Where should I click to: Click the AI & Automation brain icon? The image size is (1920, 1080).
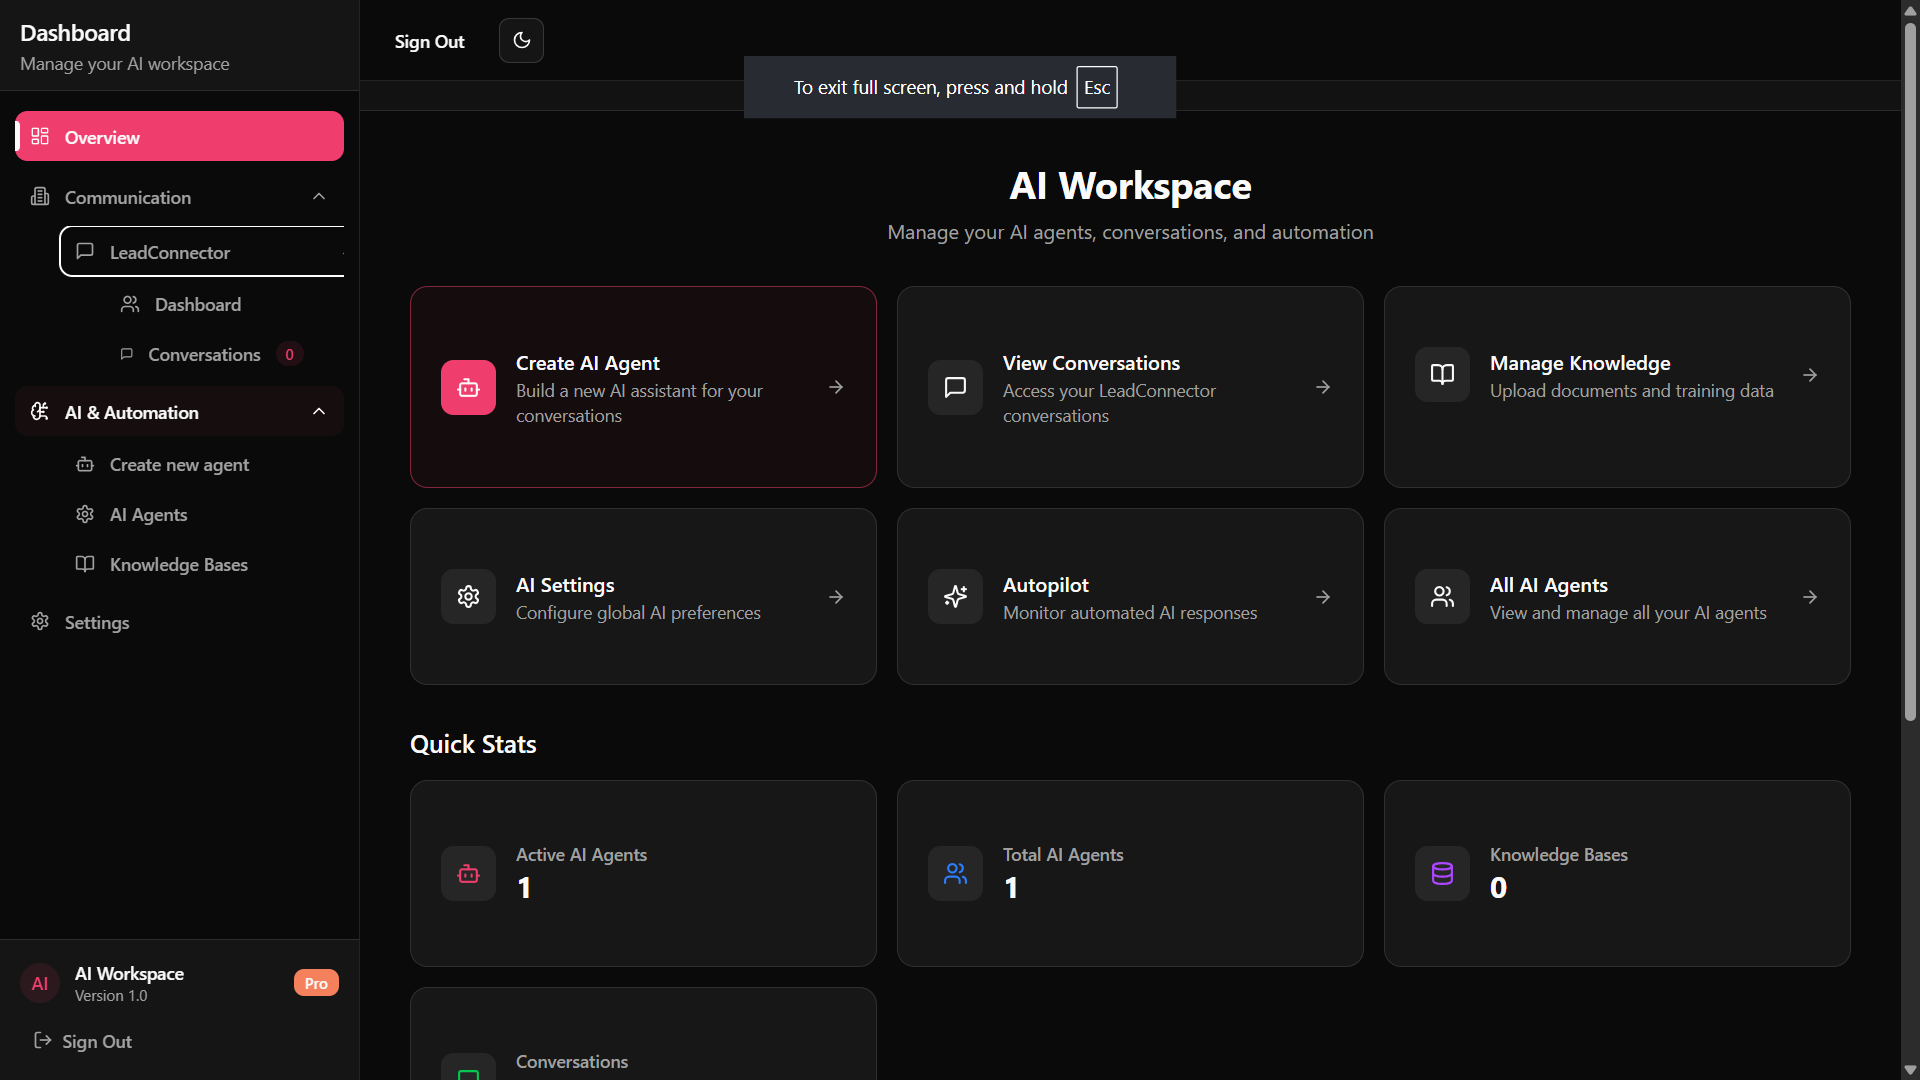40,411
